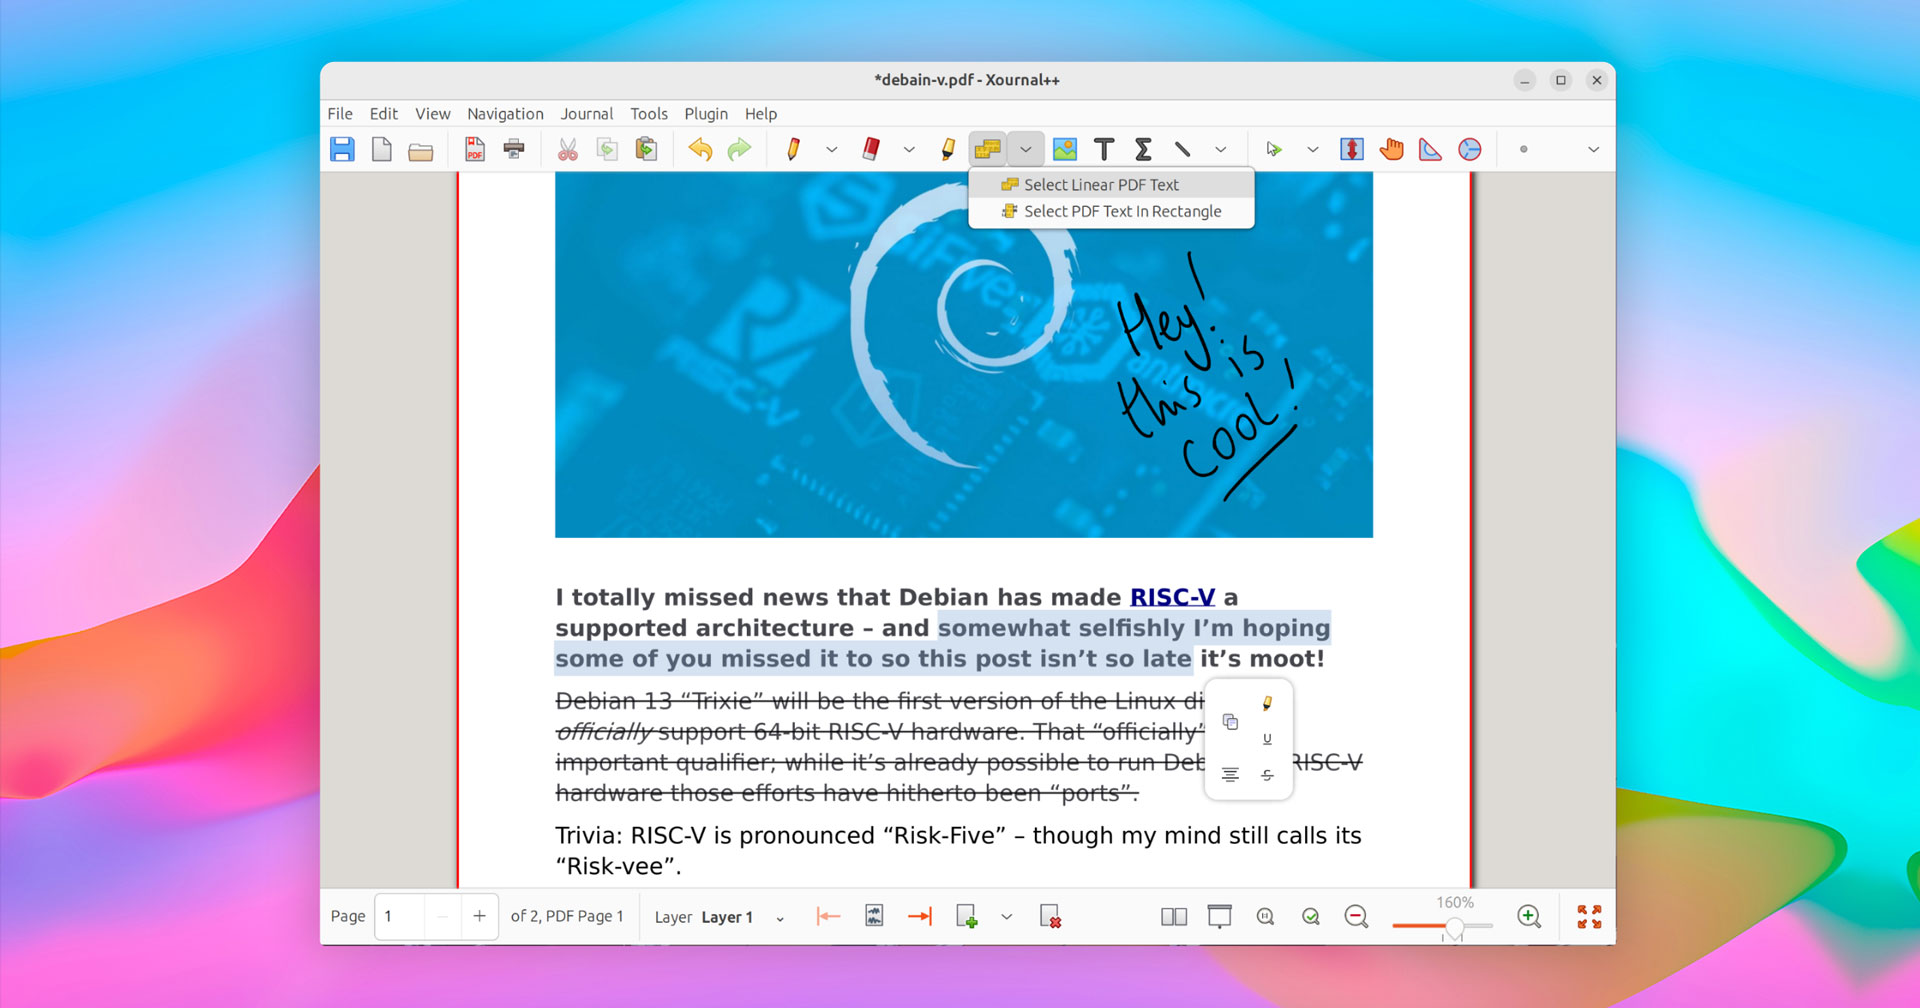Choose the selection arrow tool

[1273, 150]
